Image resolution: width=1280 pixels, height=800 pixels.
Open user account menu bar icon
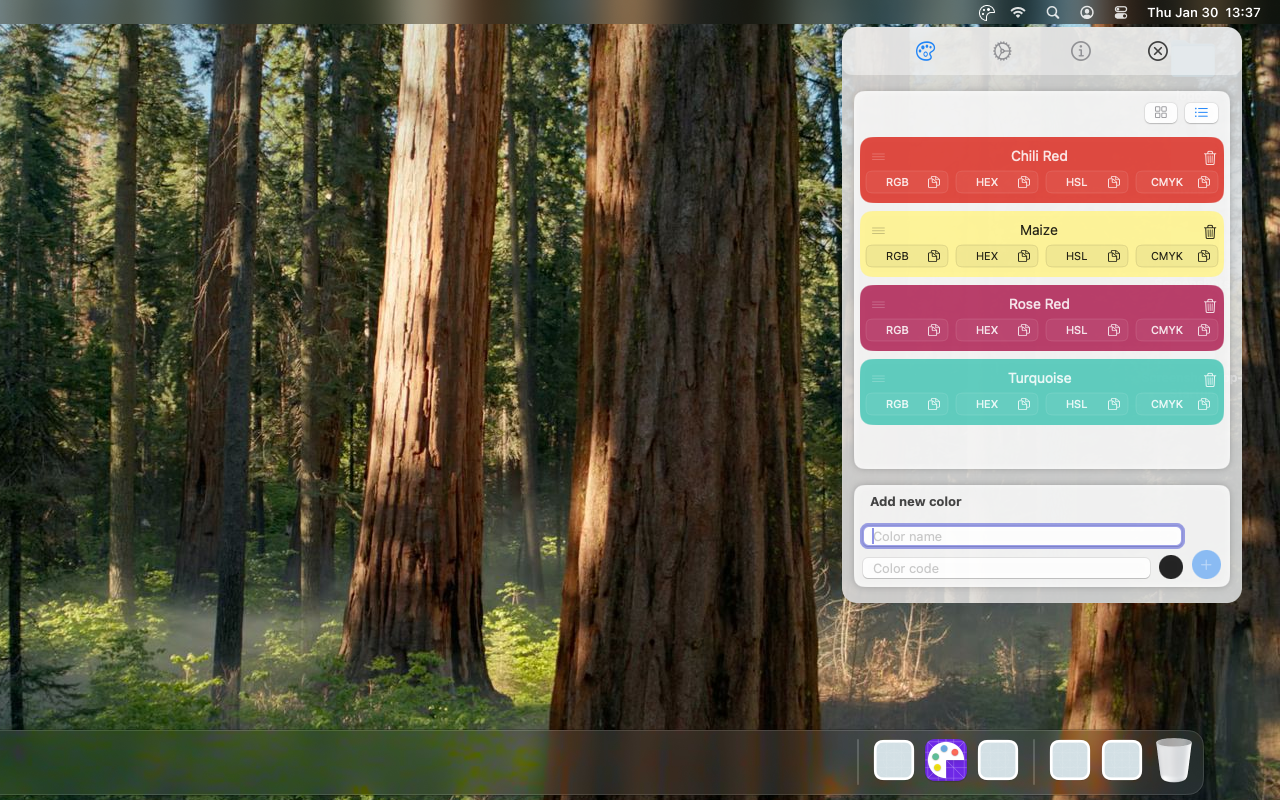(x=1087, y=13)
